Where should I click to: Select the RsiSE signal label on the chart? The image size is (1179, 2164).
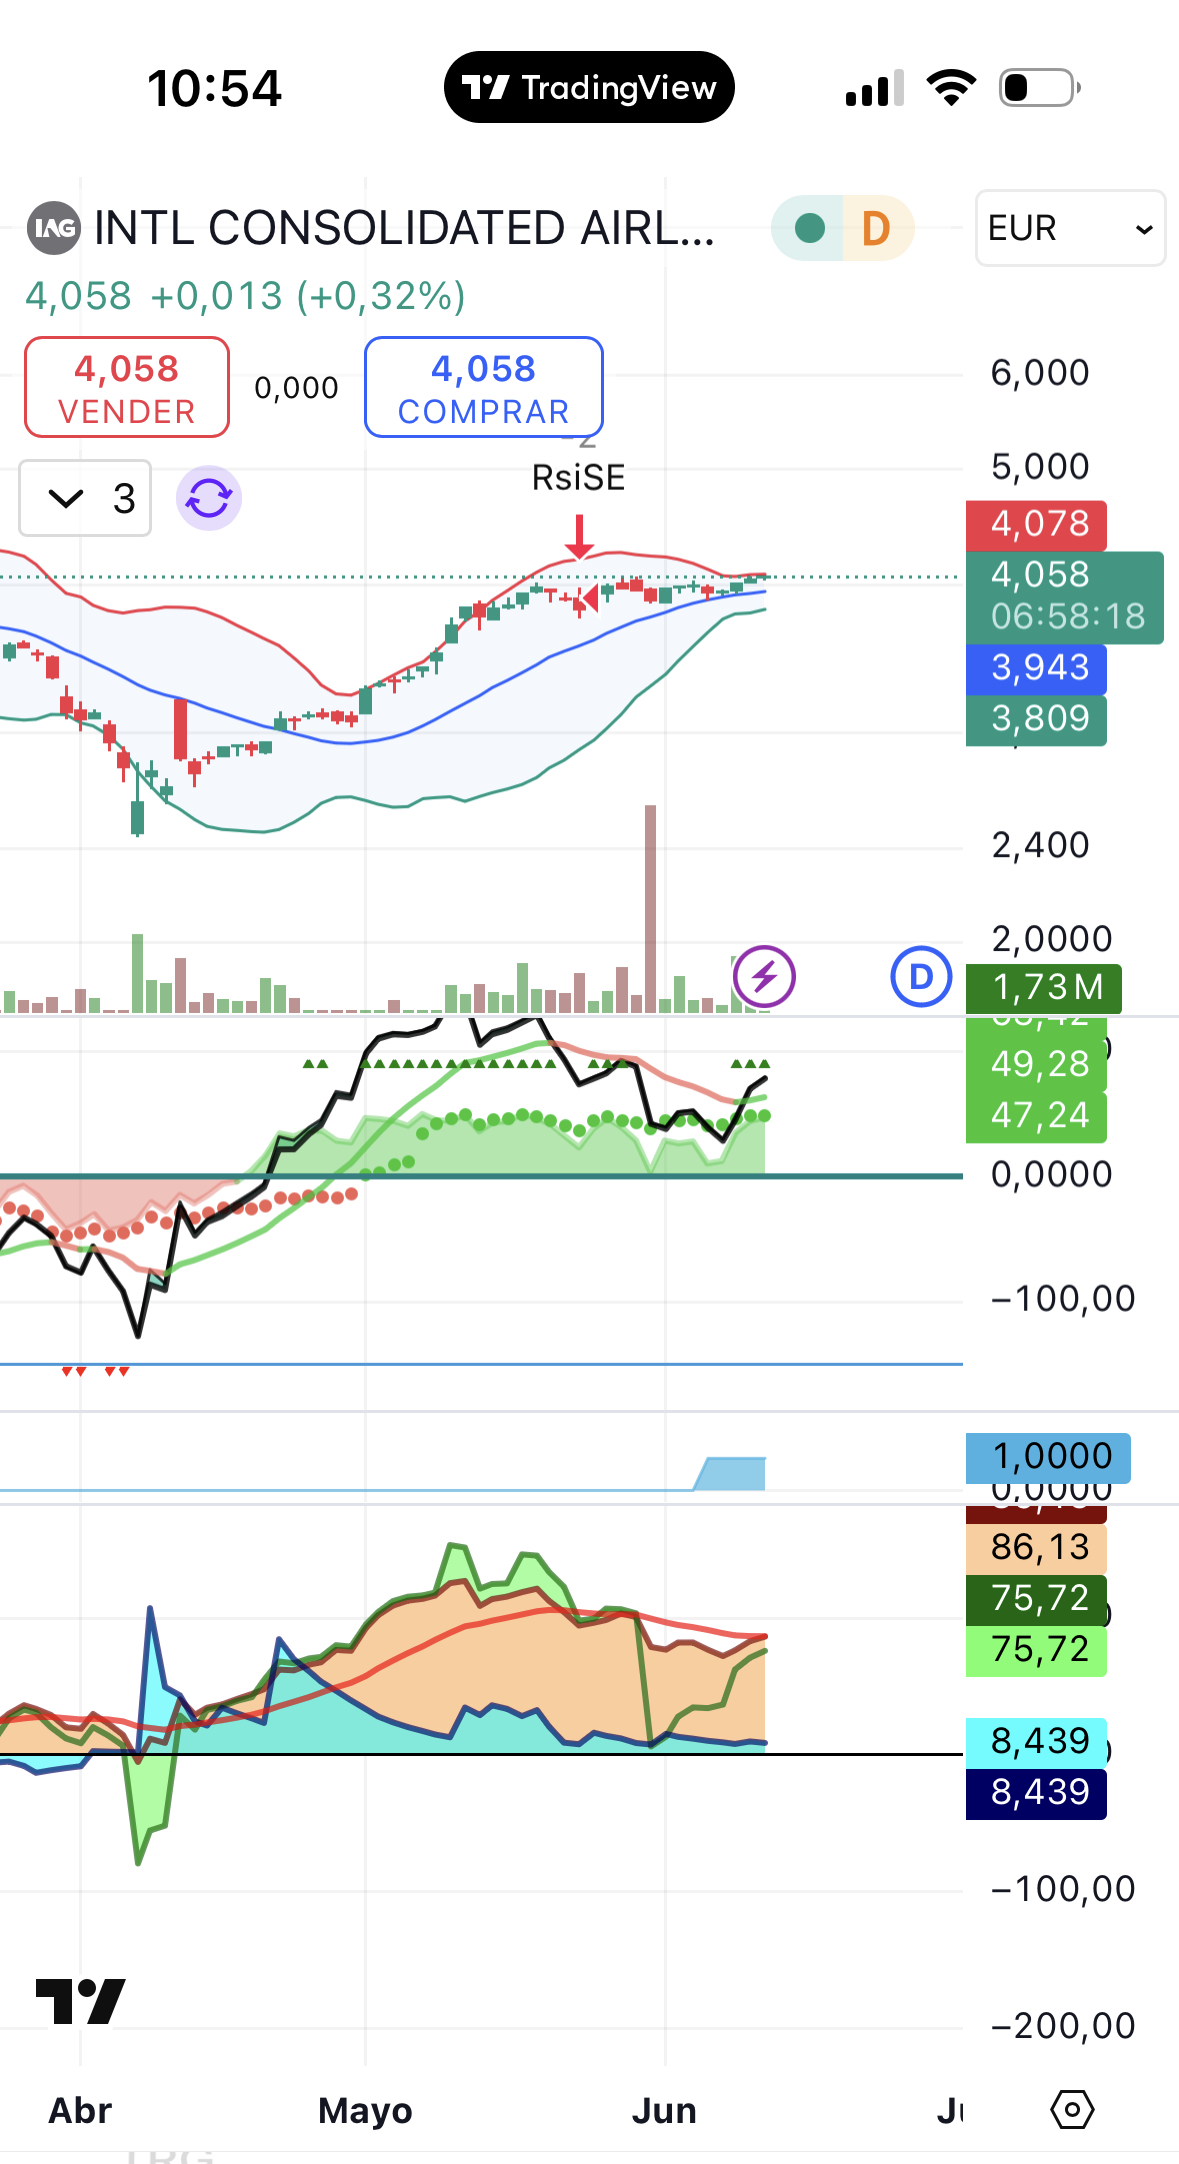pyautogui.click(x=578, y=478)
